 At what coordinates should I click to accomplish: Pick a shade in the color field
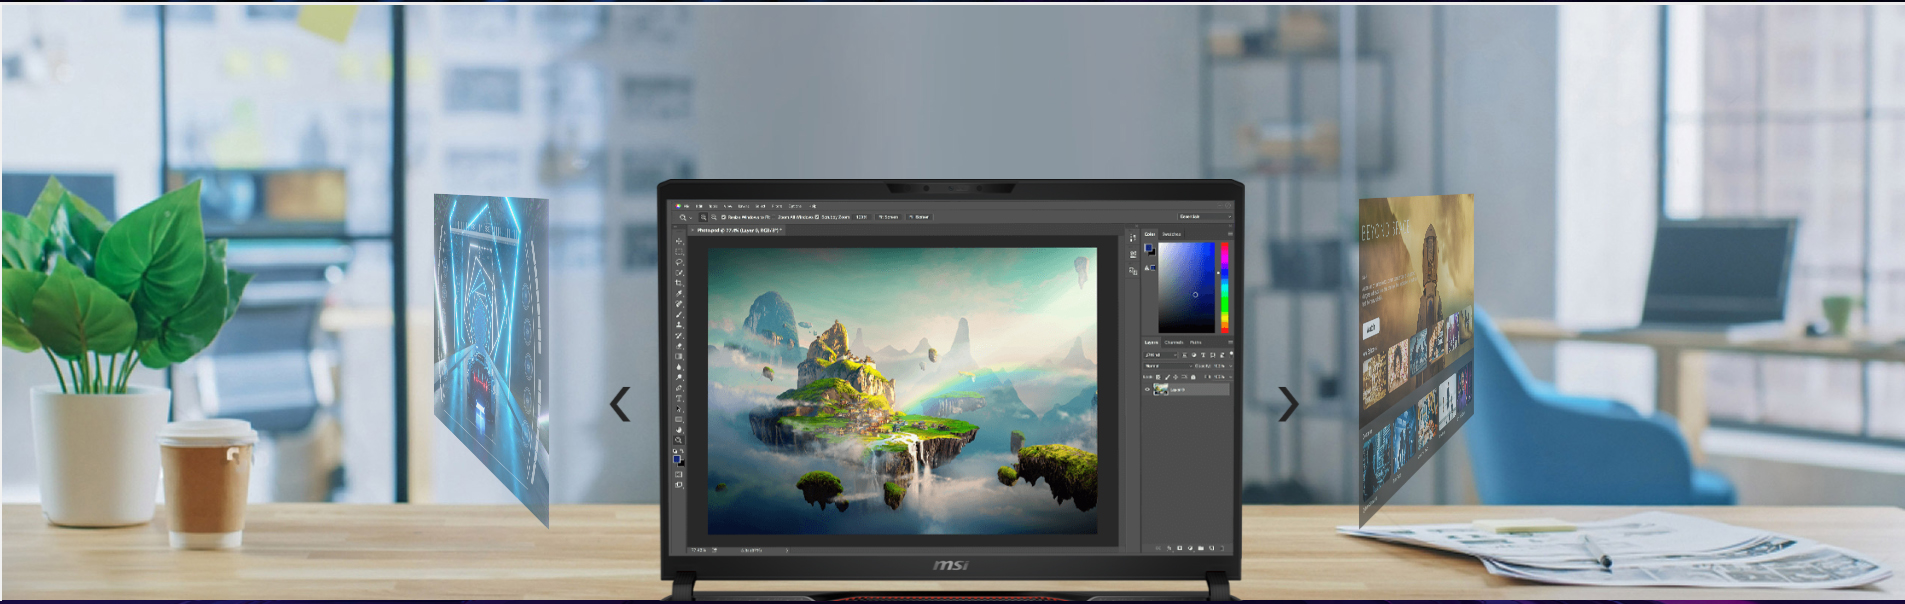point(1186,287)
